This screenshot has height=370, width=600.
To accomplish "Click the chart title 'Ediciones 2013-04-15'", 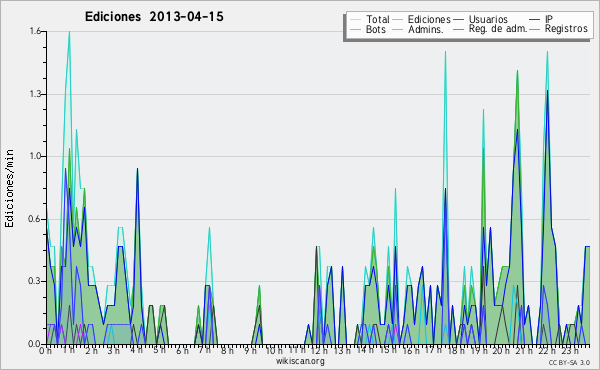I will coord(154,17).
